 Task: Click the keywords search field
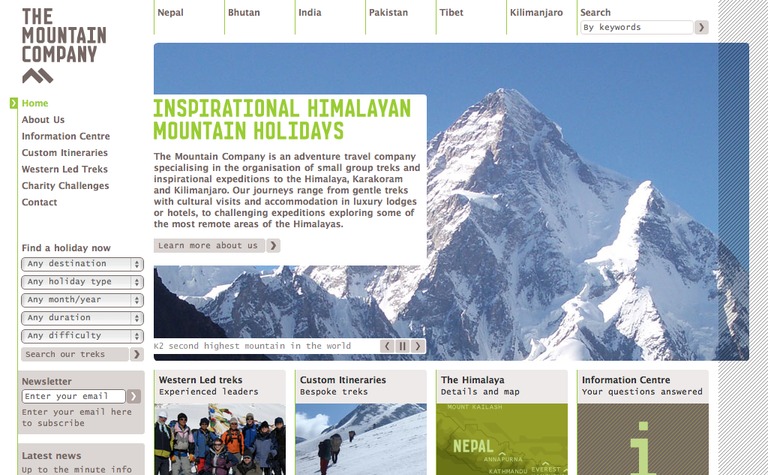(x=637, y=27)
